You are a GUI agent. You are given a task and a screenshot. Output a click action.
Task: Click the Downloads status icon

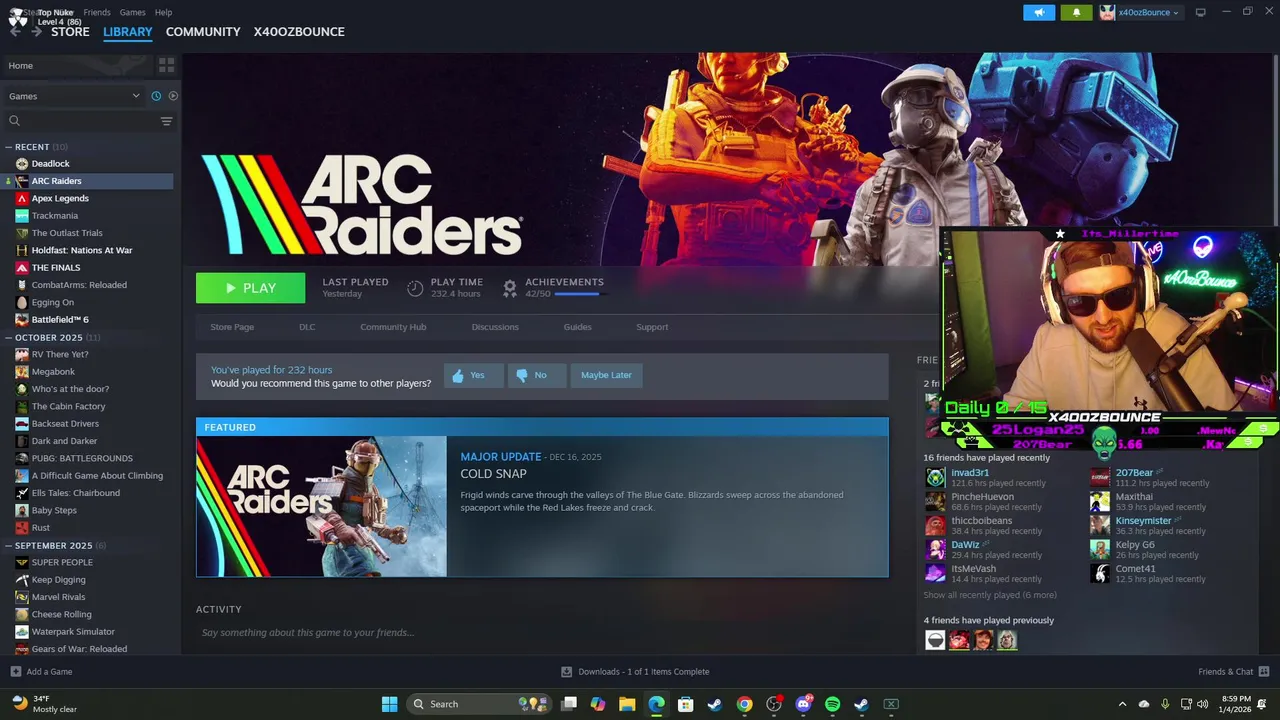click(x=567, y=672)
